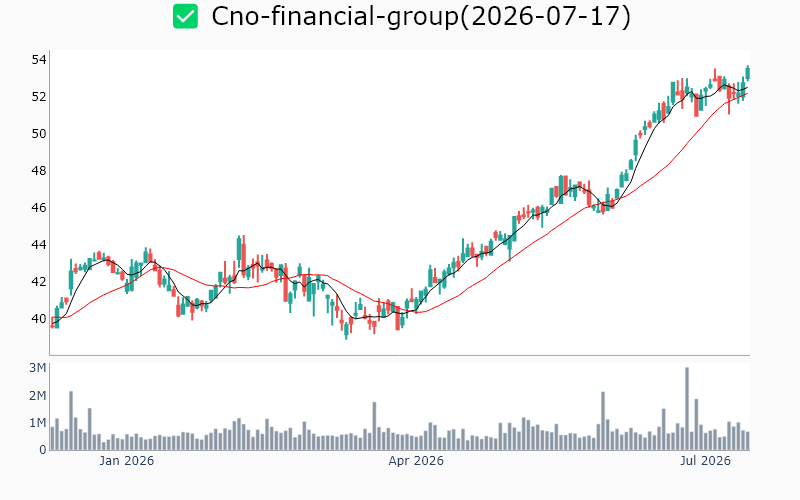Screen dimensions: 800x500
Task: Click the 3M volume axis label
Action: tap(38, 368)
